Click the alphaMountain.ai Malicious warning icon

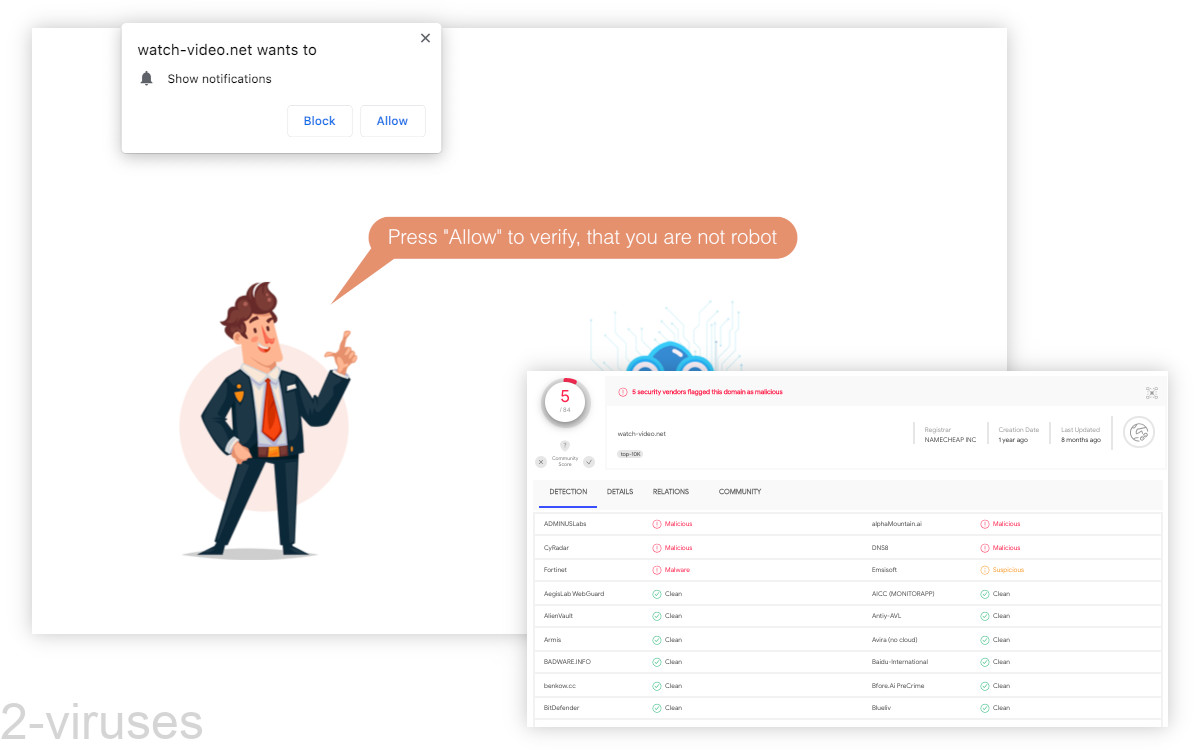point(985,524)
